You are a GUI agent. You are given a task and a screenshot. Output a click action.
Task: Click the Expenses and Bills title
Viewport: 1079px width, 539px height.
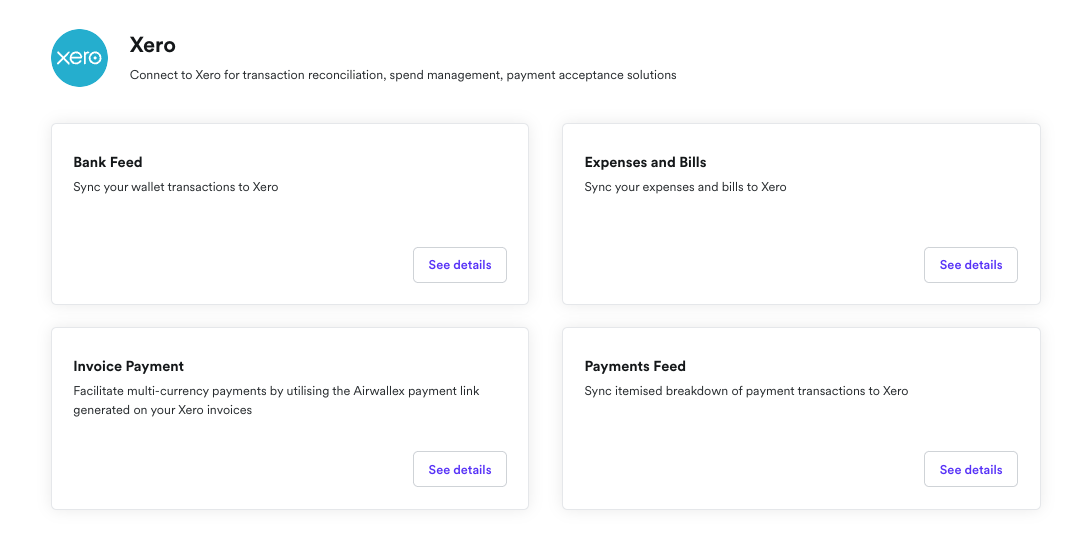click(645, 162)
